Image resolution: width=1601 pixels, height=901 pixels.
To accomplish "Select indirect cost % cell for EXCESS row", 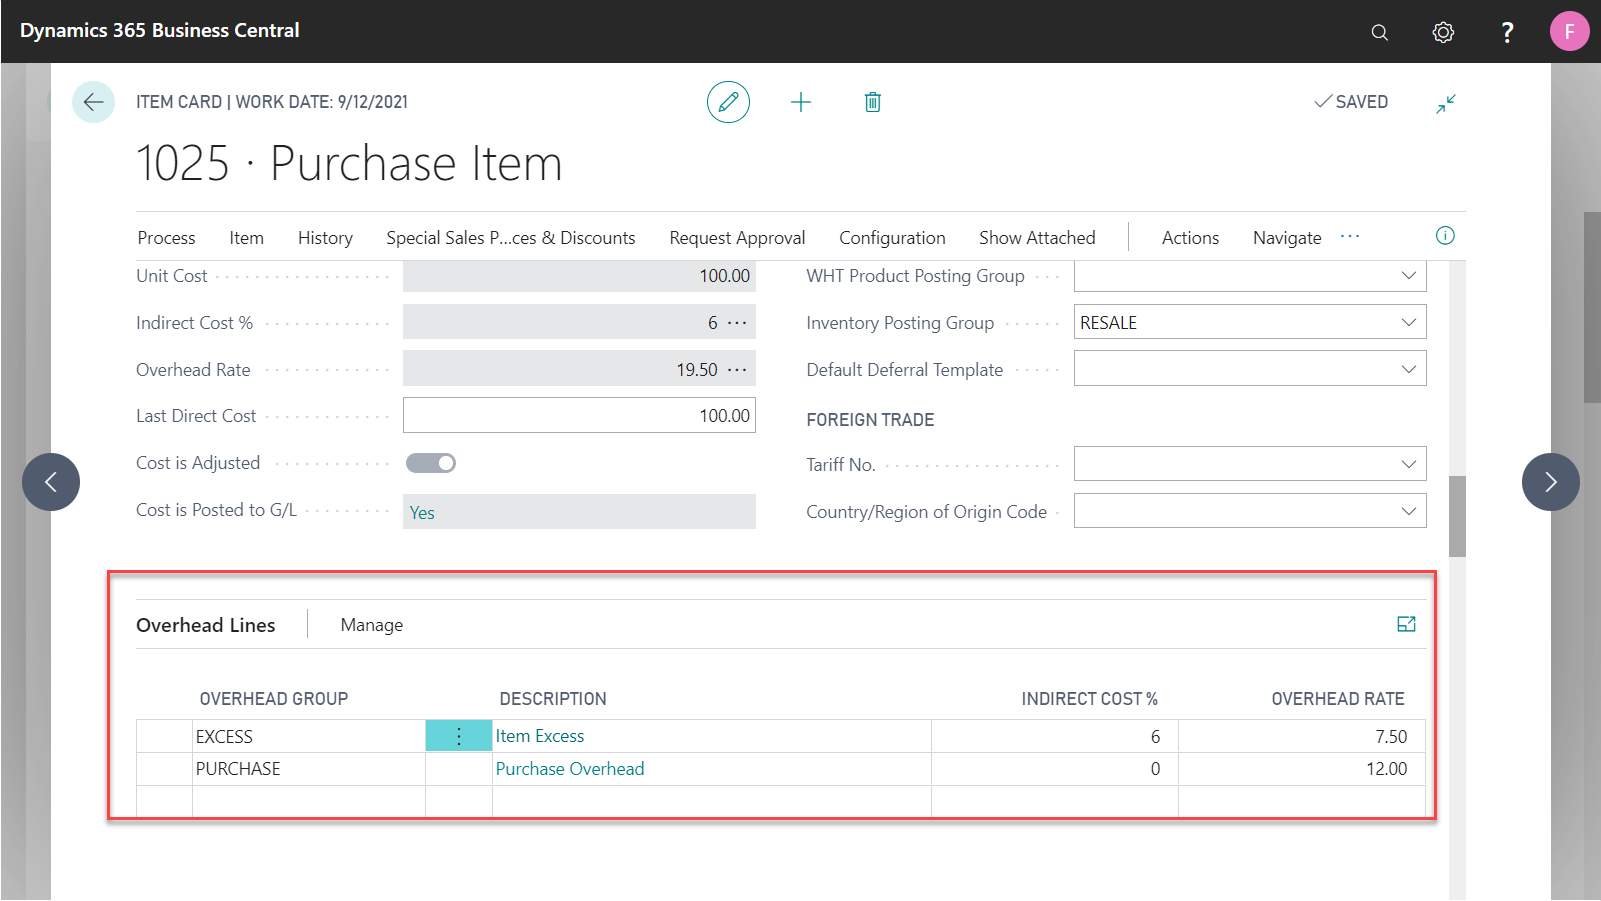I will click(x=1055, y=736).
